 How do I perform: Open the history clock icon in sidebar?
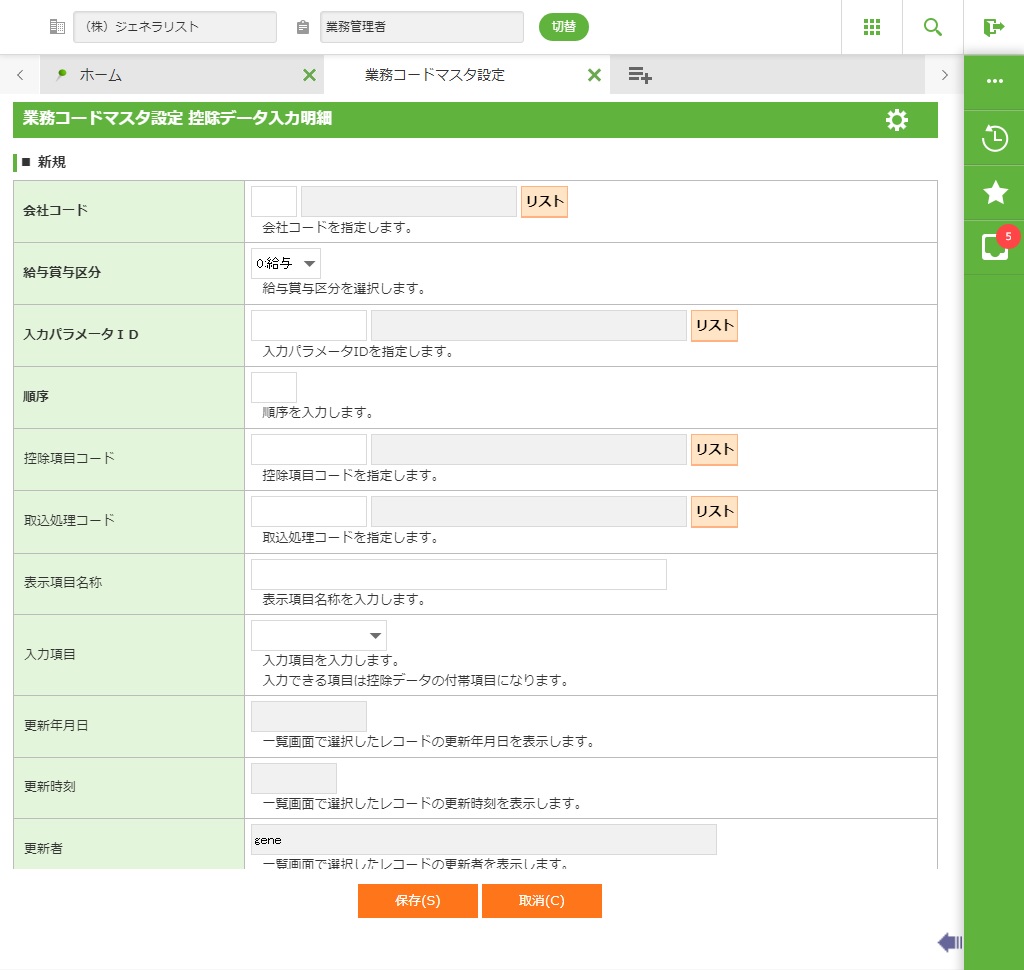tap(994, 138)
